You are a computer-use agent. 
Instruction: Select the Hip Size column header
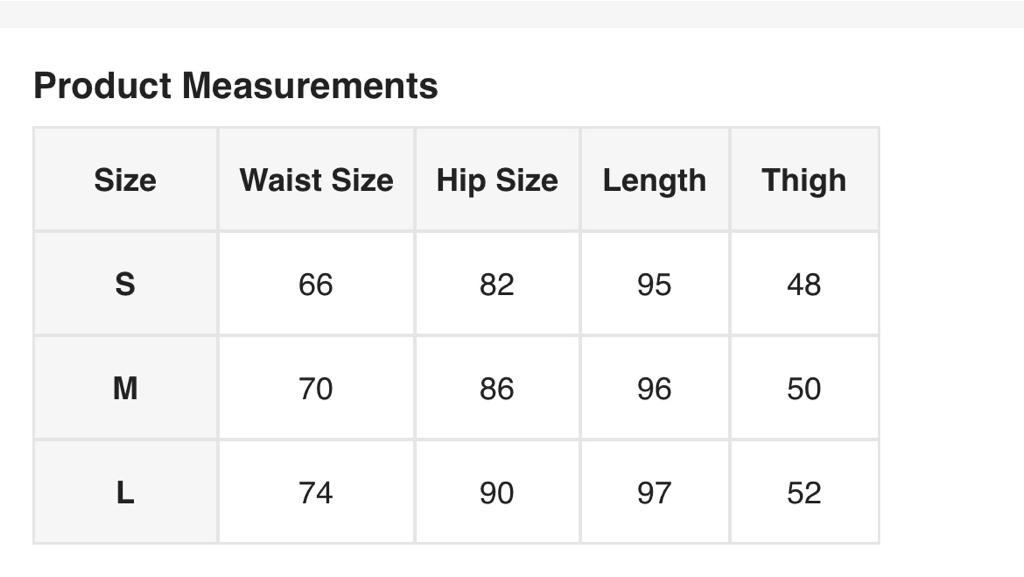coord(497,180)
